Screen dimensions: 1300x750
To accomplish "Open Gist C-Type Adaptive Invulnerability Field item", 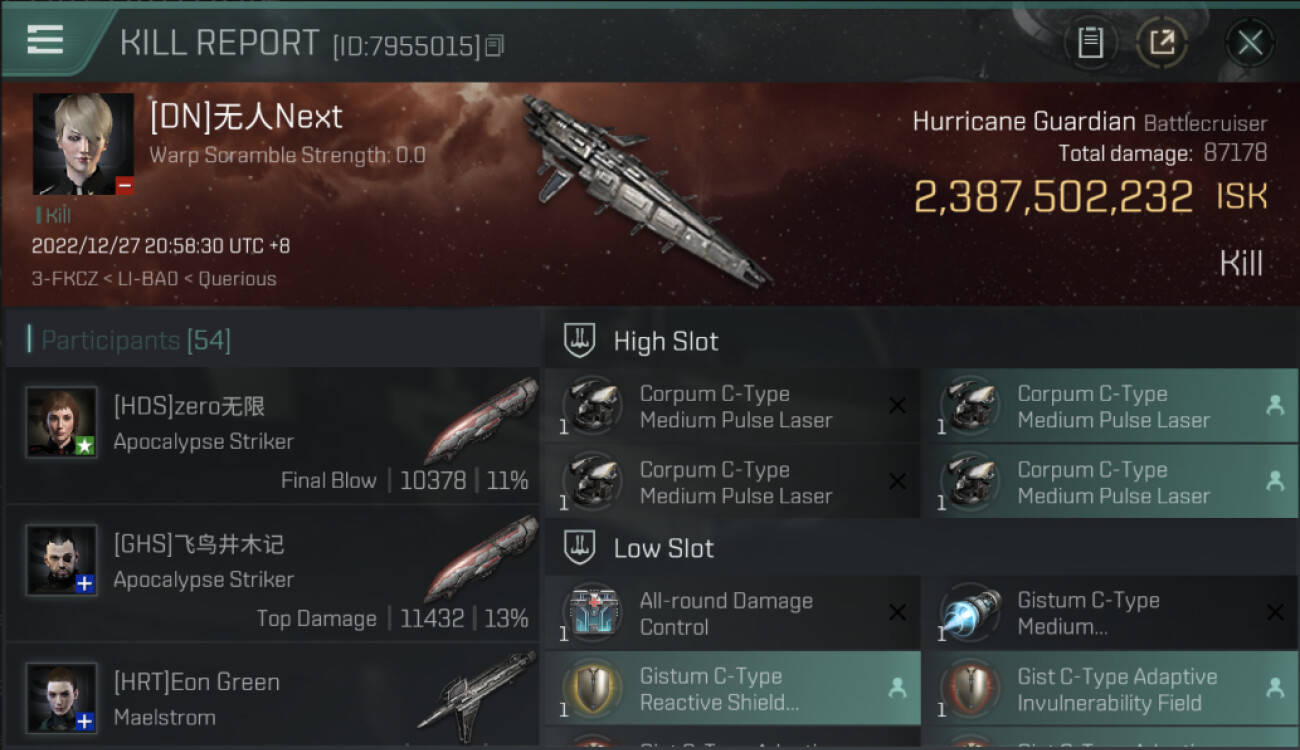I will click(x=1110, y=689).
